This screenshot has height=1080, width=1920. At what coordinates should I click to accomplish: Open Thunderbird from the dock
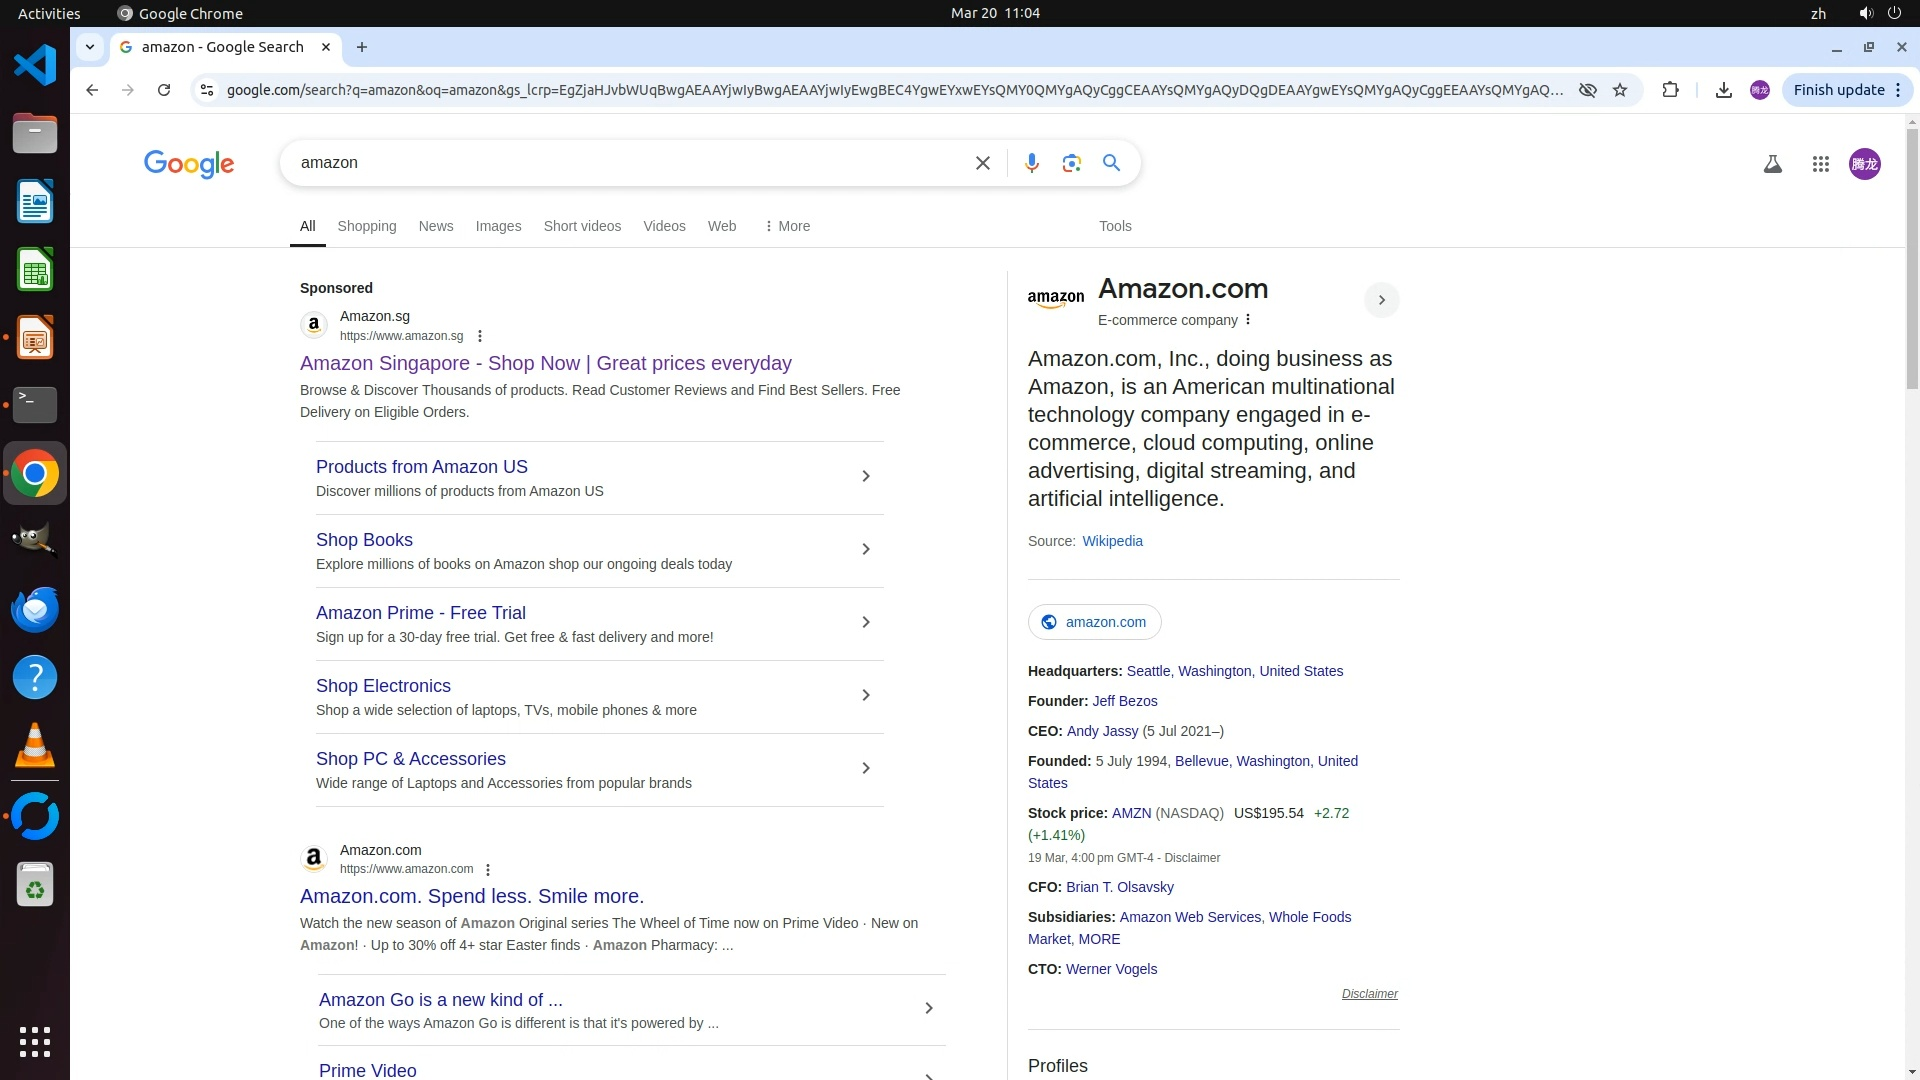click(35, 609)
